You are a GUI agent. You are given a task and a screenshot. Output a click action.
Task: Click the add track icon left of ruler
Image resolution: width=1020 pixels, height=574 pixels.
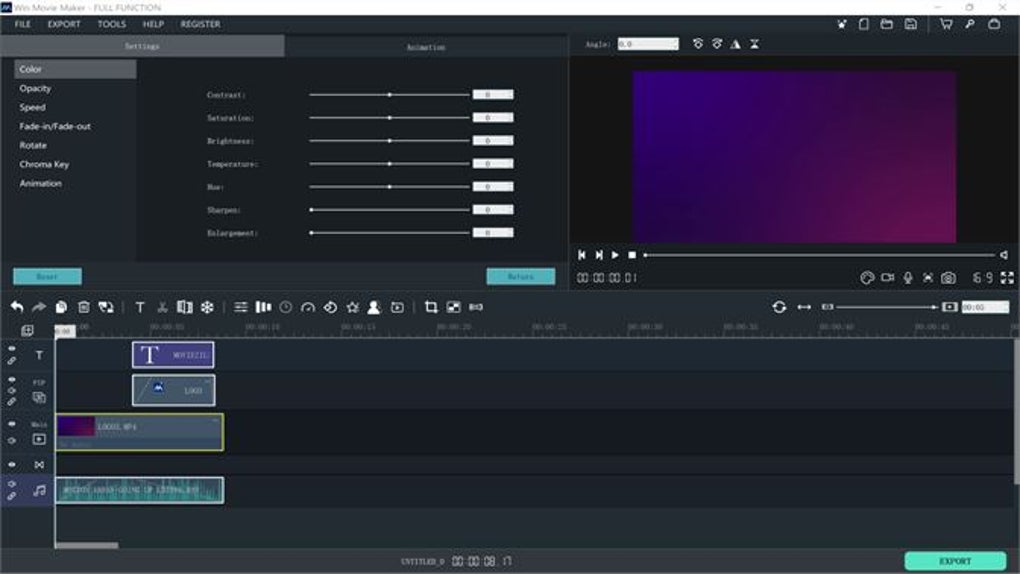pyautogui.click(x=27, y=331)
